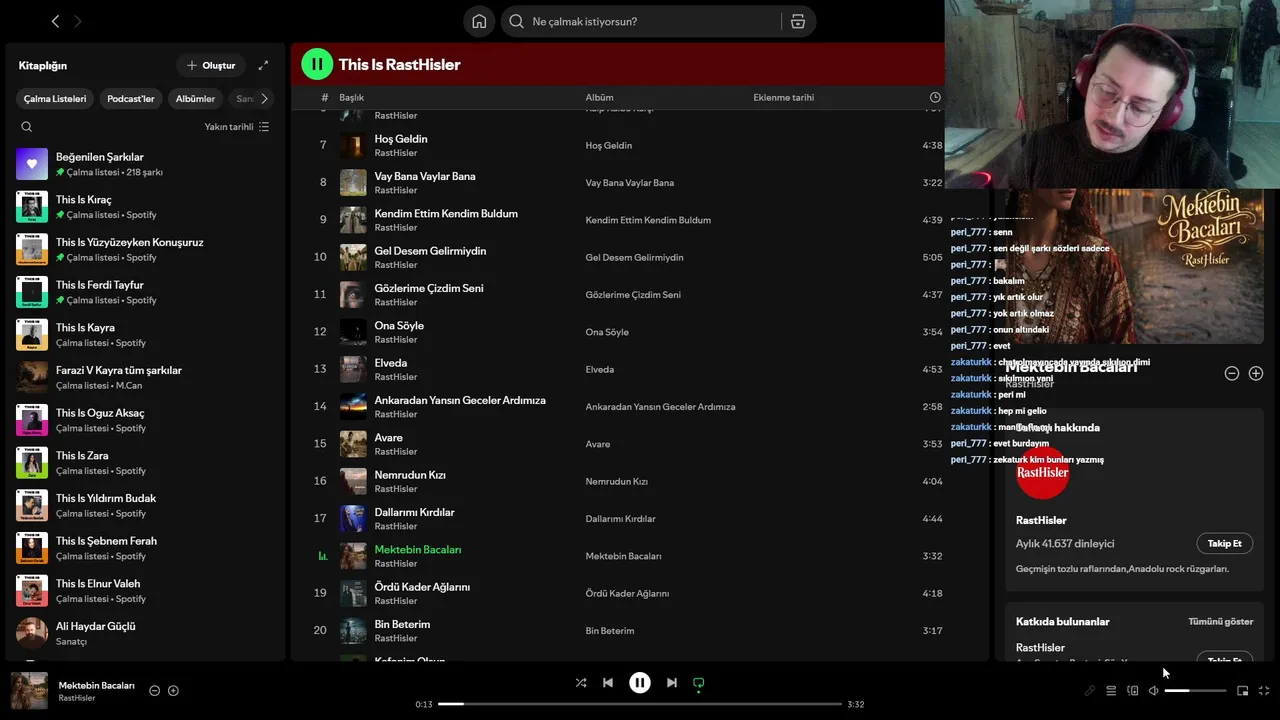Viewport: 1280px width, 720px height.
Task: Pause playlist with the green header button
Action: (x=317, y=64)
